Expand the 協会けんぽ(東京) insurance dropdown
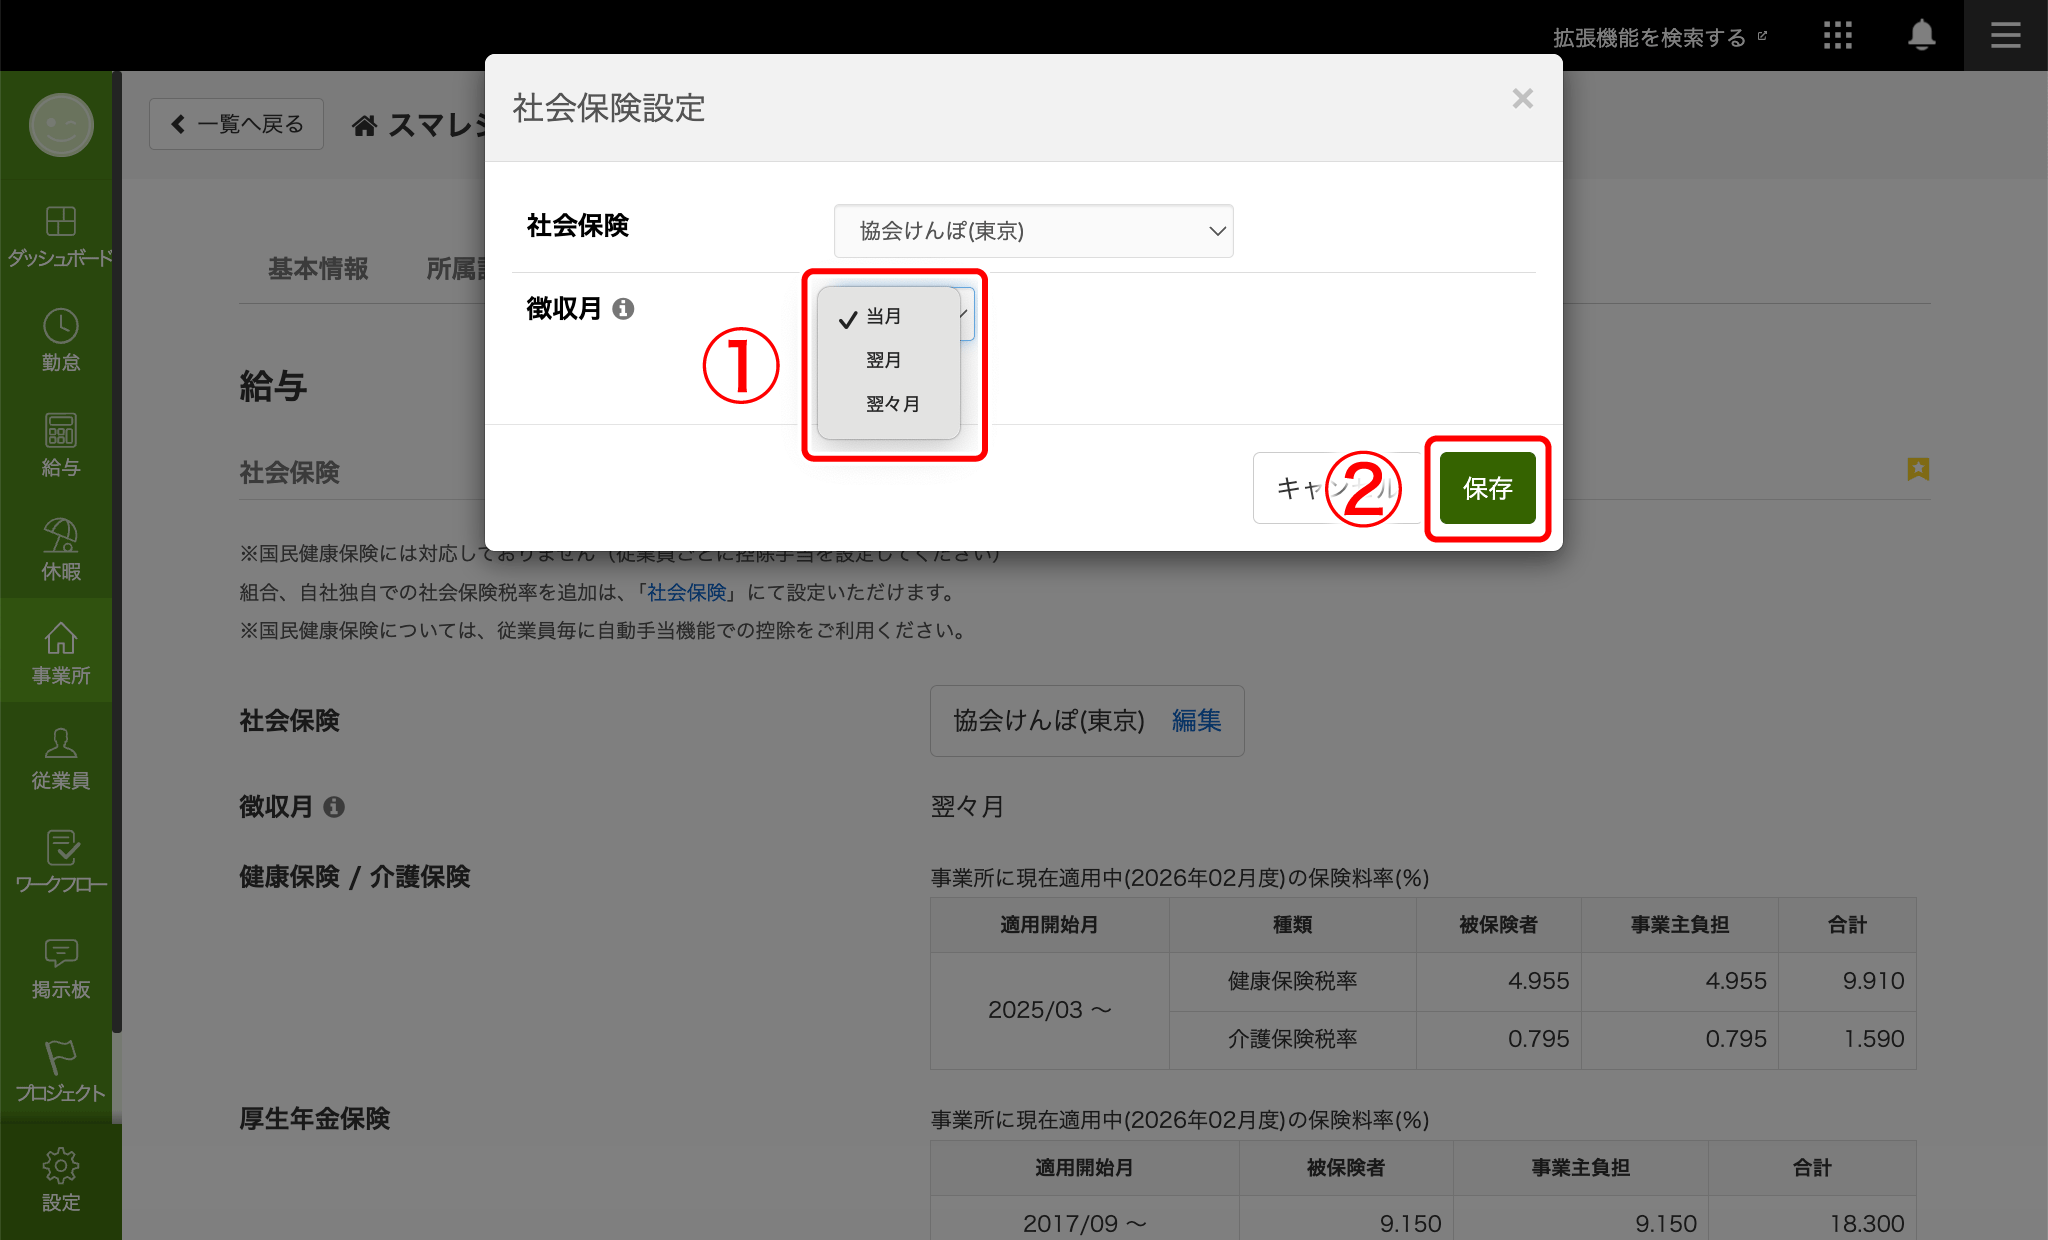Screen dimensions: 2048x1240 click(1033, 231)
